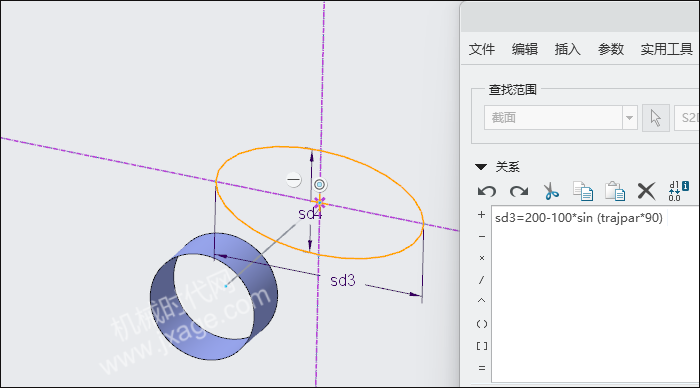Screen dimensions: 700x388
Task: Insert the minus operator symbol
Action: click(x=481, y=236)
